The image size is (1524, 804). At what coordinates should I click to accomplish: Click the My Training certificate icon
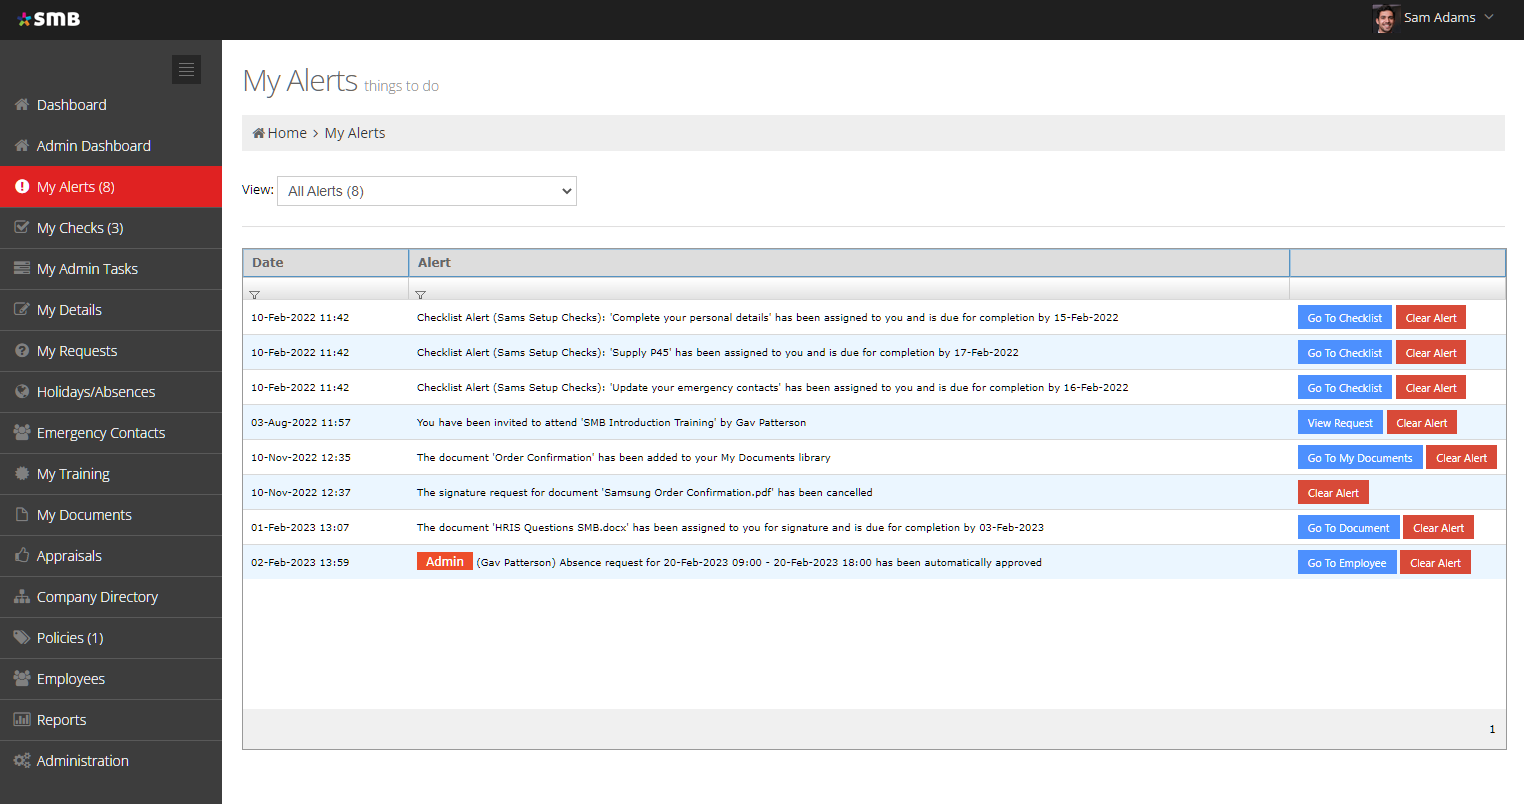pyautogui.click(x=22, y=474)
